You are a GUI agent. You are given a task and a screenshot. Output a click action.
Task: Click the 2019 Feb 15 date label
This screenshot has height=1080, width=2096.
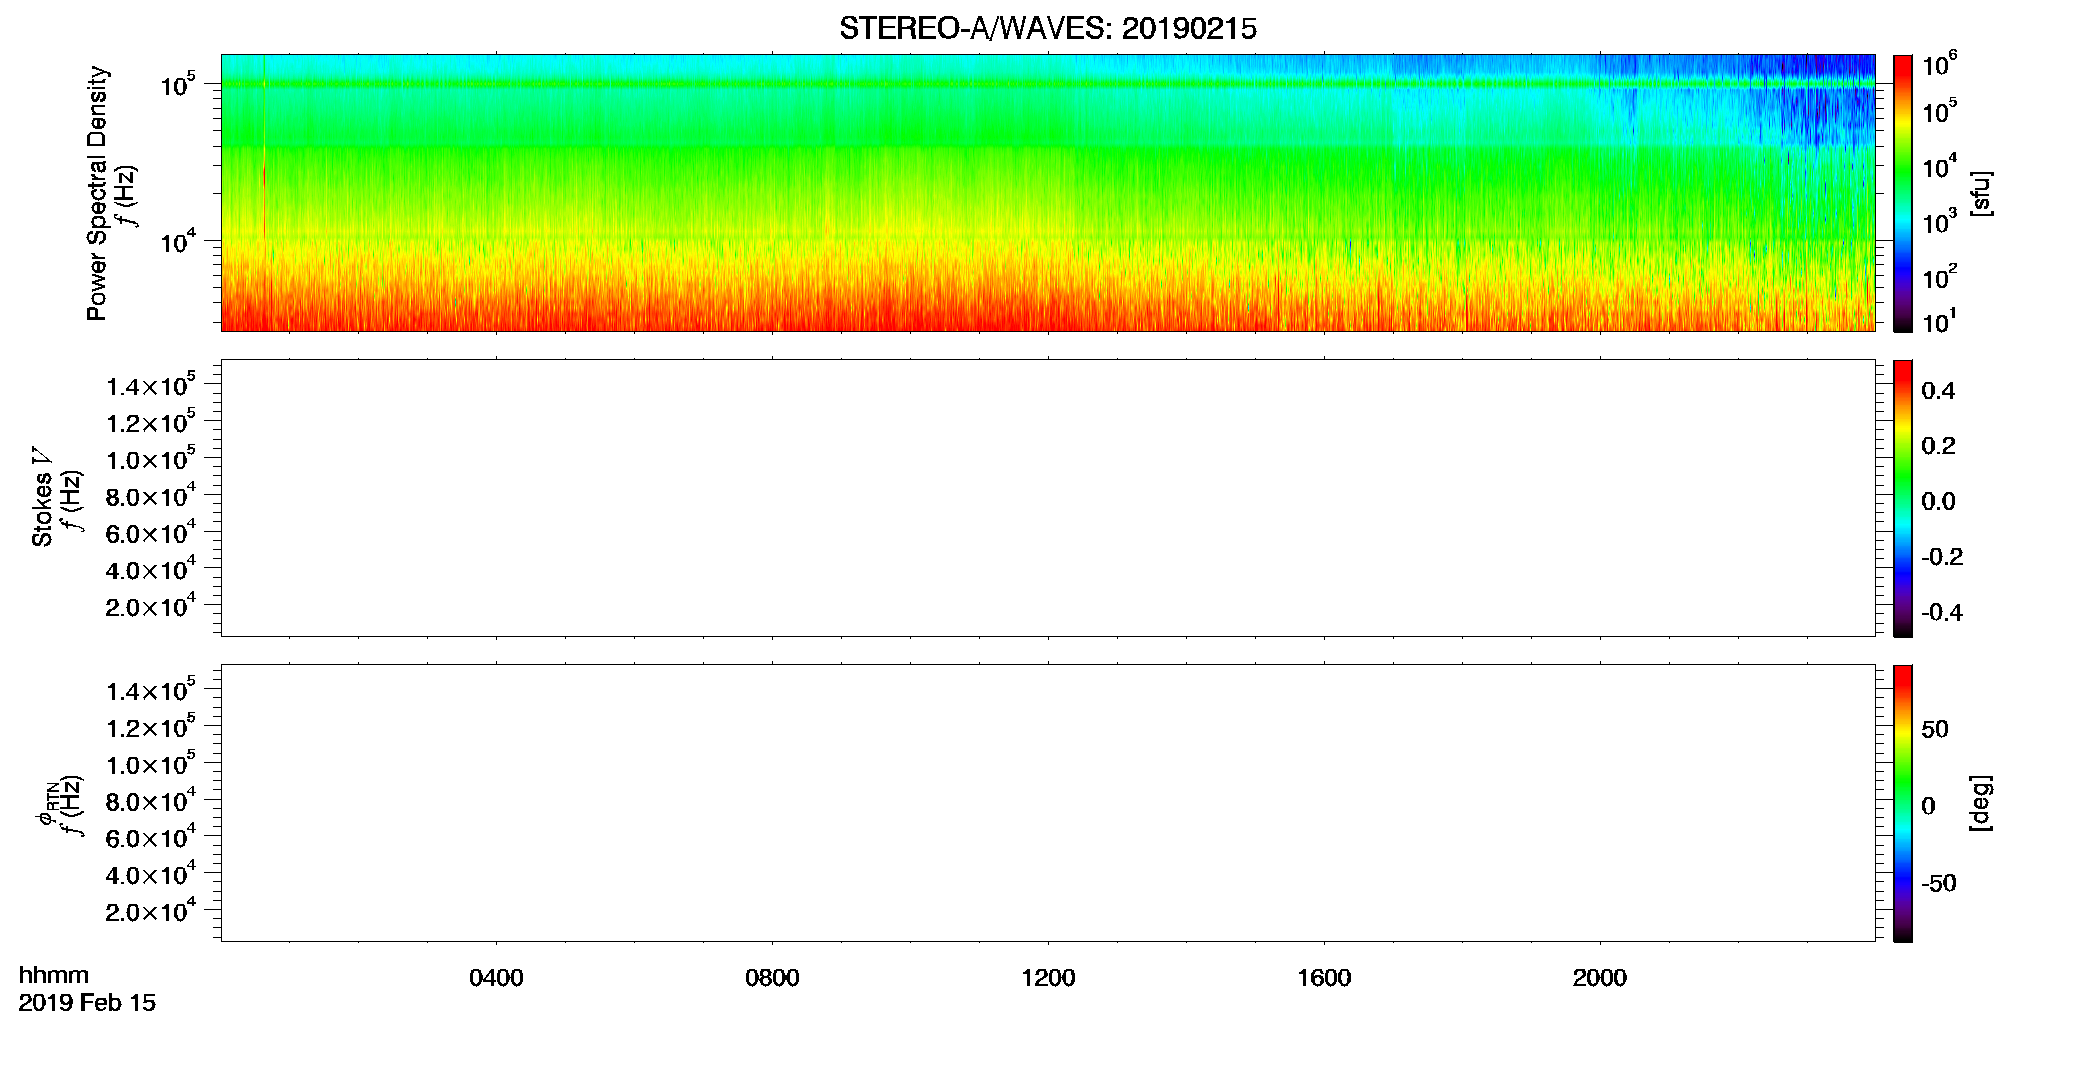pyautogui.click(x=87, y=1003)
